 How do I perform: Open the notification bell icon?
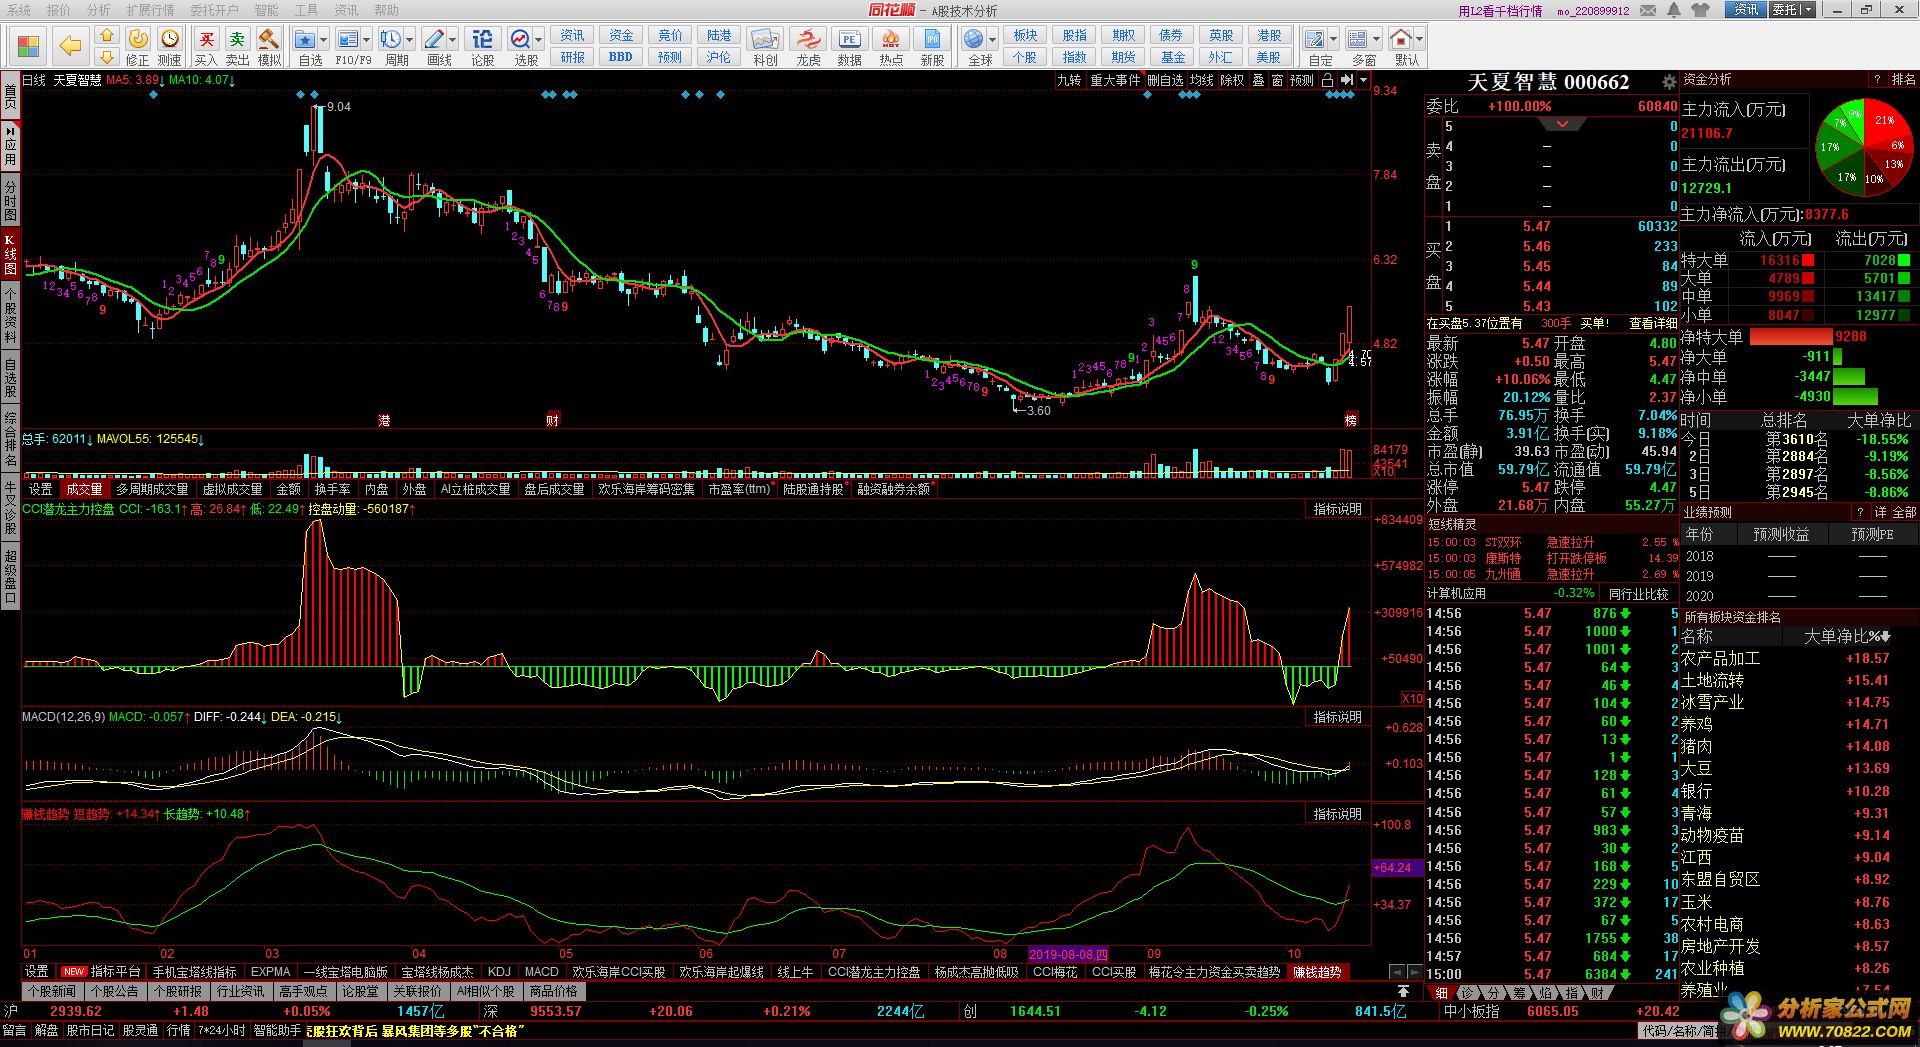pos(1675,10)
